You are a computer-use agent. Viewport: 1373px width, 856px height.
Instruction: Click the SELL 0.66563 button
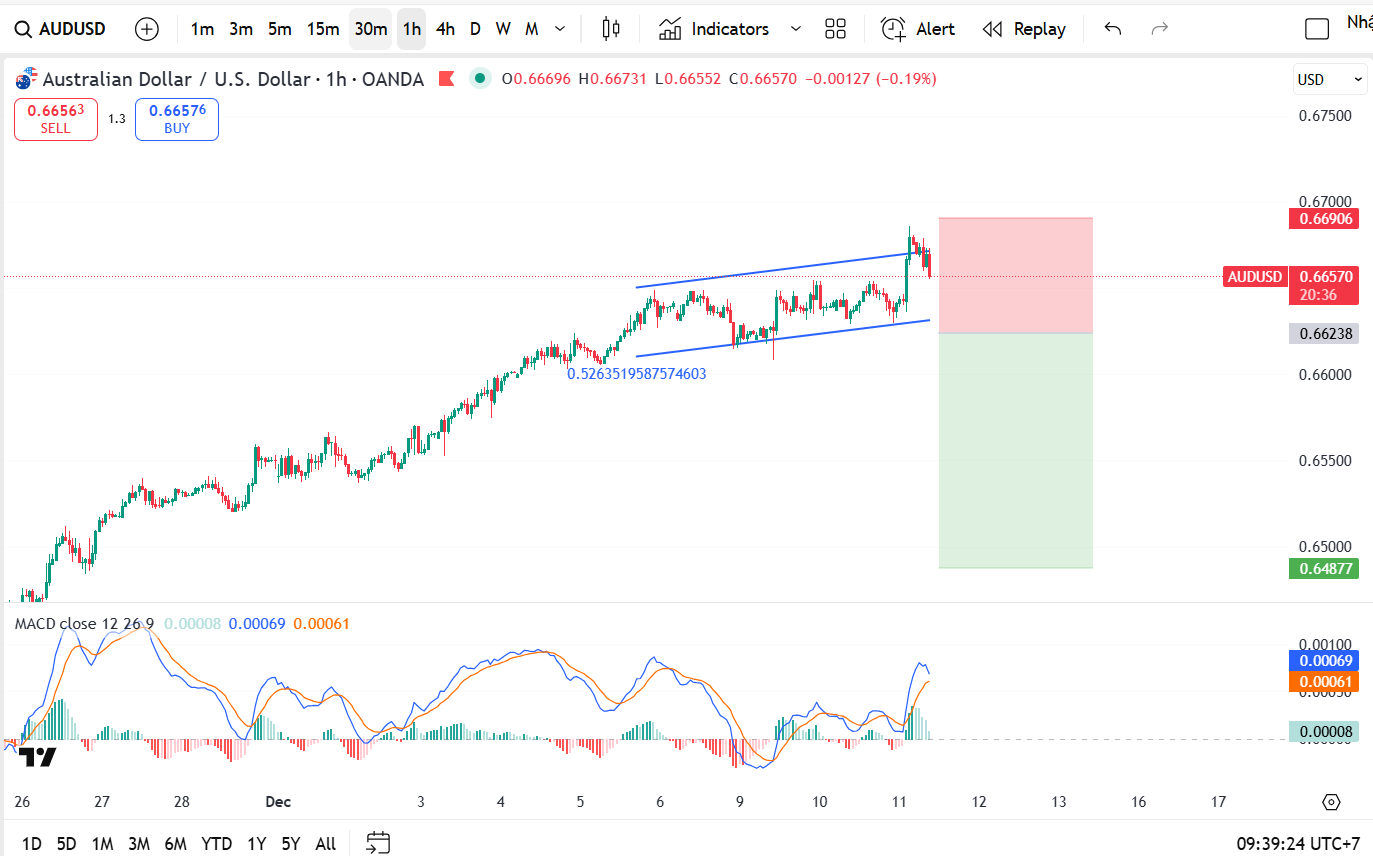pyautogui.click(x=56, y=119)
